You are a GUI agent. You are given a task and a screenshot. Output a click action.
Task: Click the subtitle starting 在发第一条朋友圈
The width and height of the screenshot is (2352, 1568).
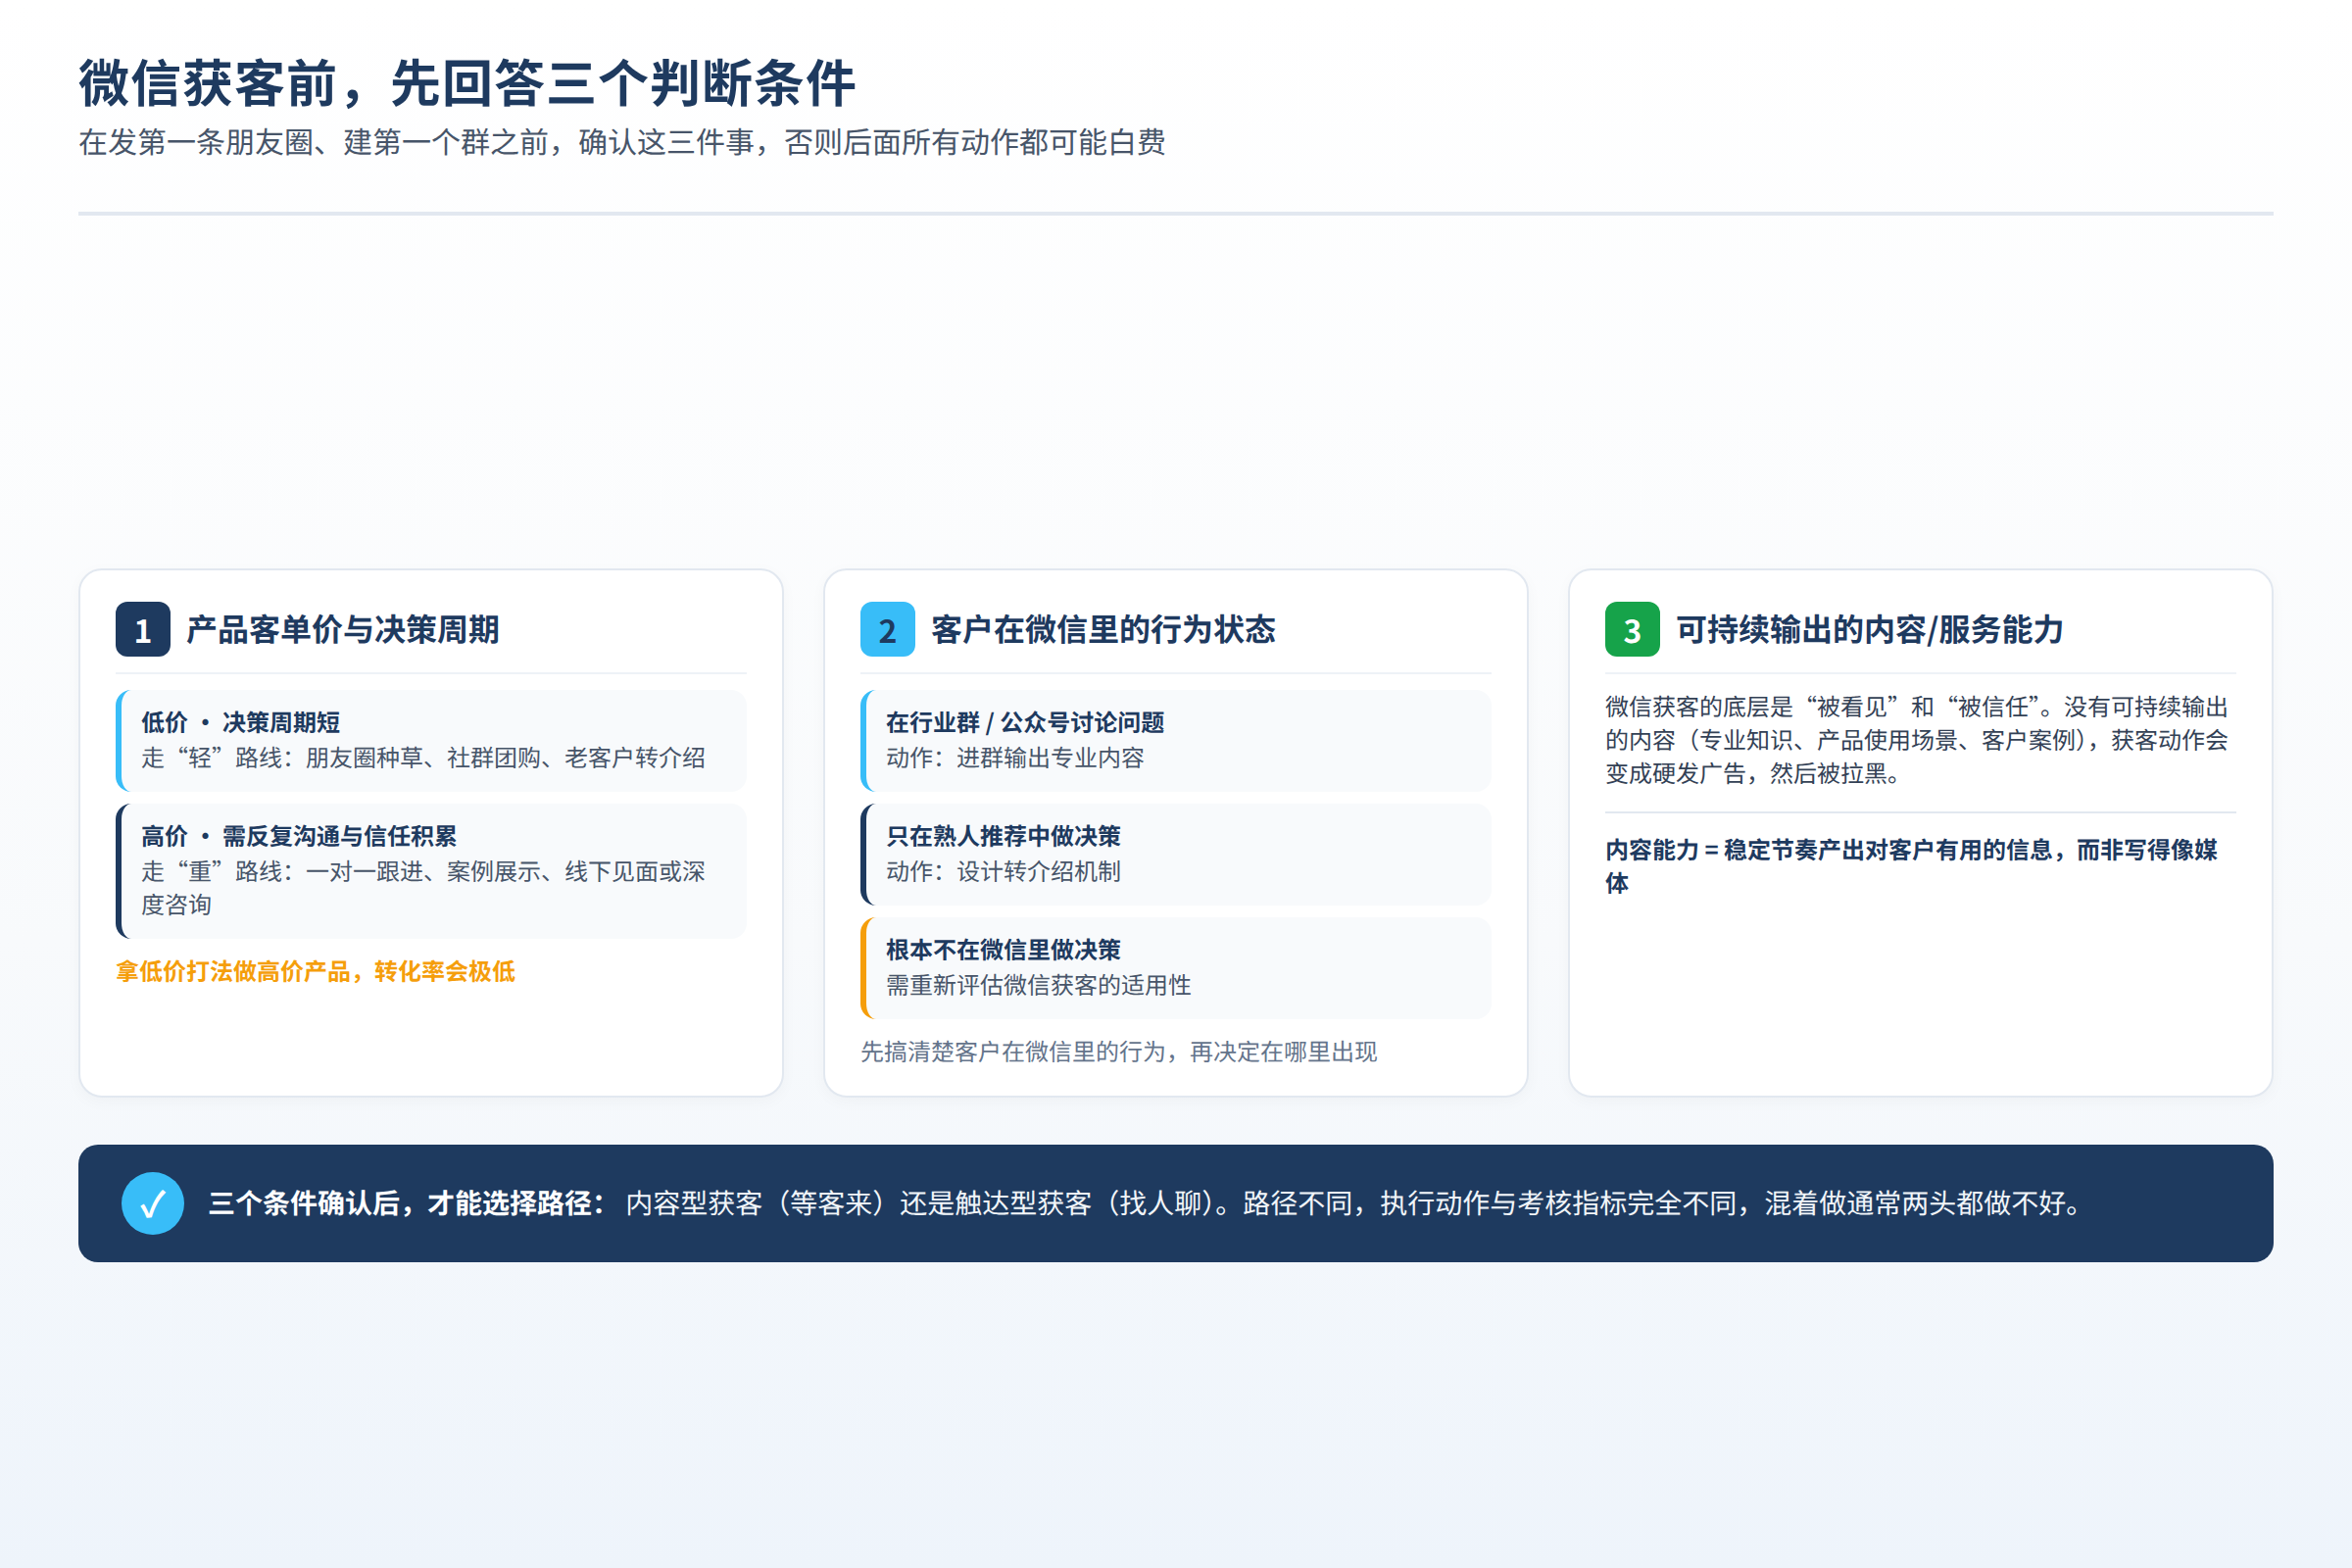coord(622,142)
